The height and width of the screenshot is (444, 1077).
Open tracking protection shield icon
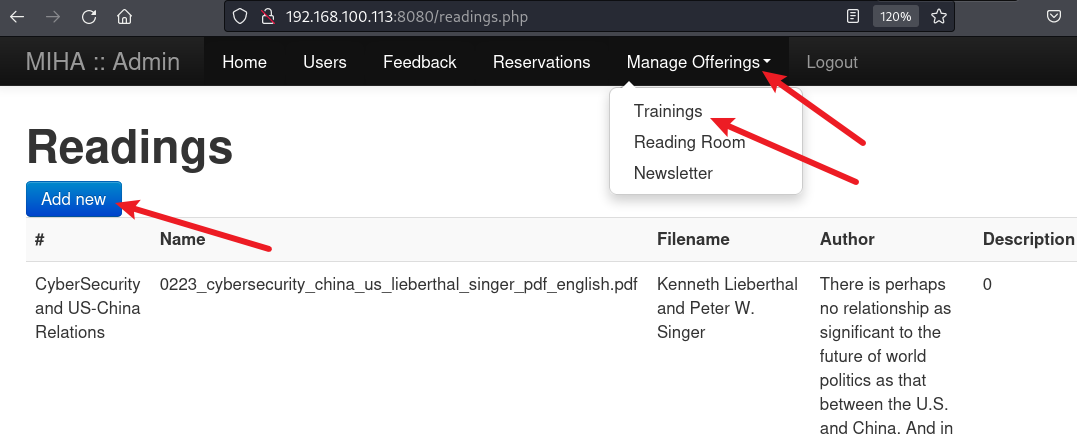coord(240,17)
